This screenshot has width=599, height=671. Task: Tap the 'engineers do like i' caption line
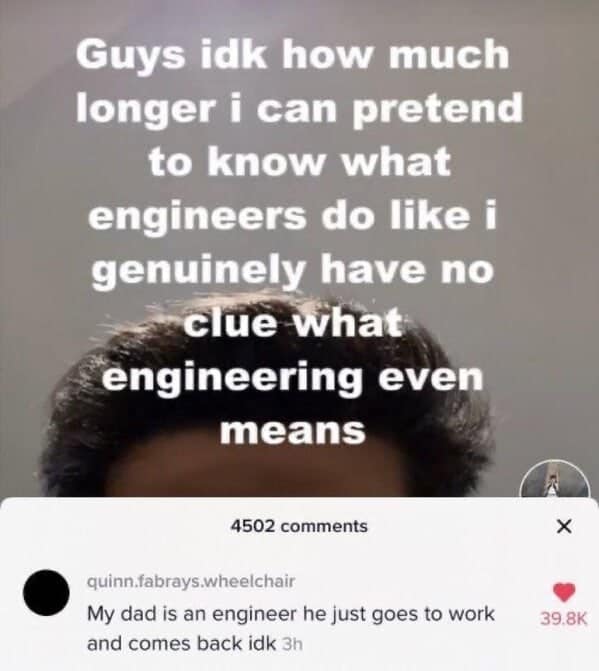pyautogui.click(x=293, y=216)
